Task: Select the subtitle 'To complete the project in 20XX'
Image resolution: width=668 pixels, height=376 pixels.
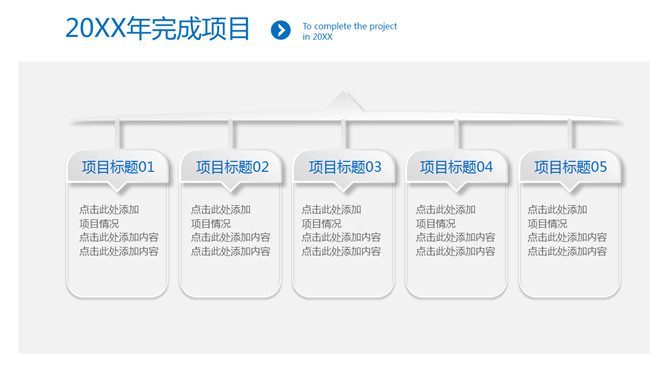Action: pos(349,31)
